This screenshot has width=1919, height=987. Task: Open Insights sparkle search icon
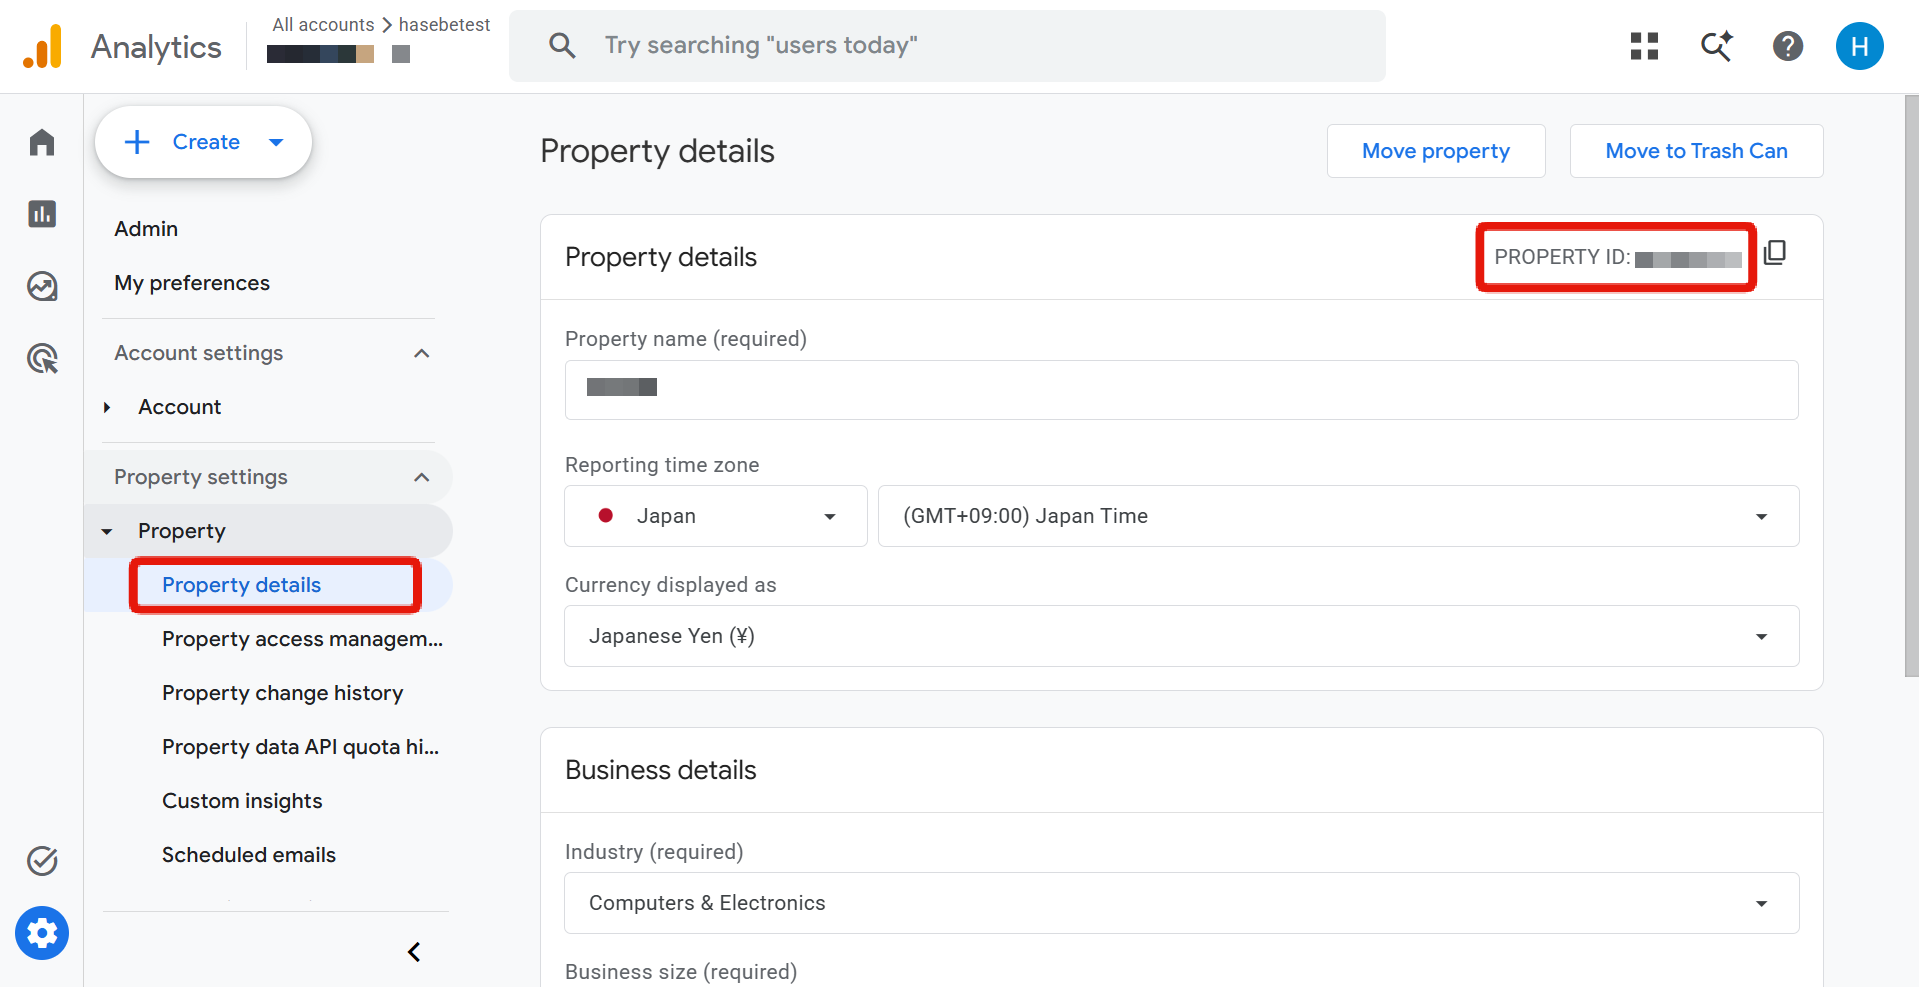pyautogui.click(x=1716, y=46)
